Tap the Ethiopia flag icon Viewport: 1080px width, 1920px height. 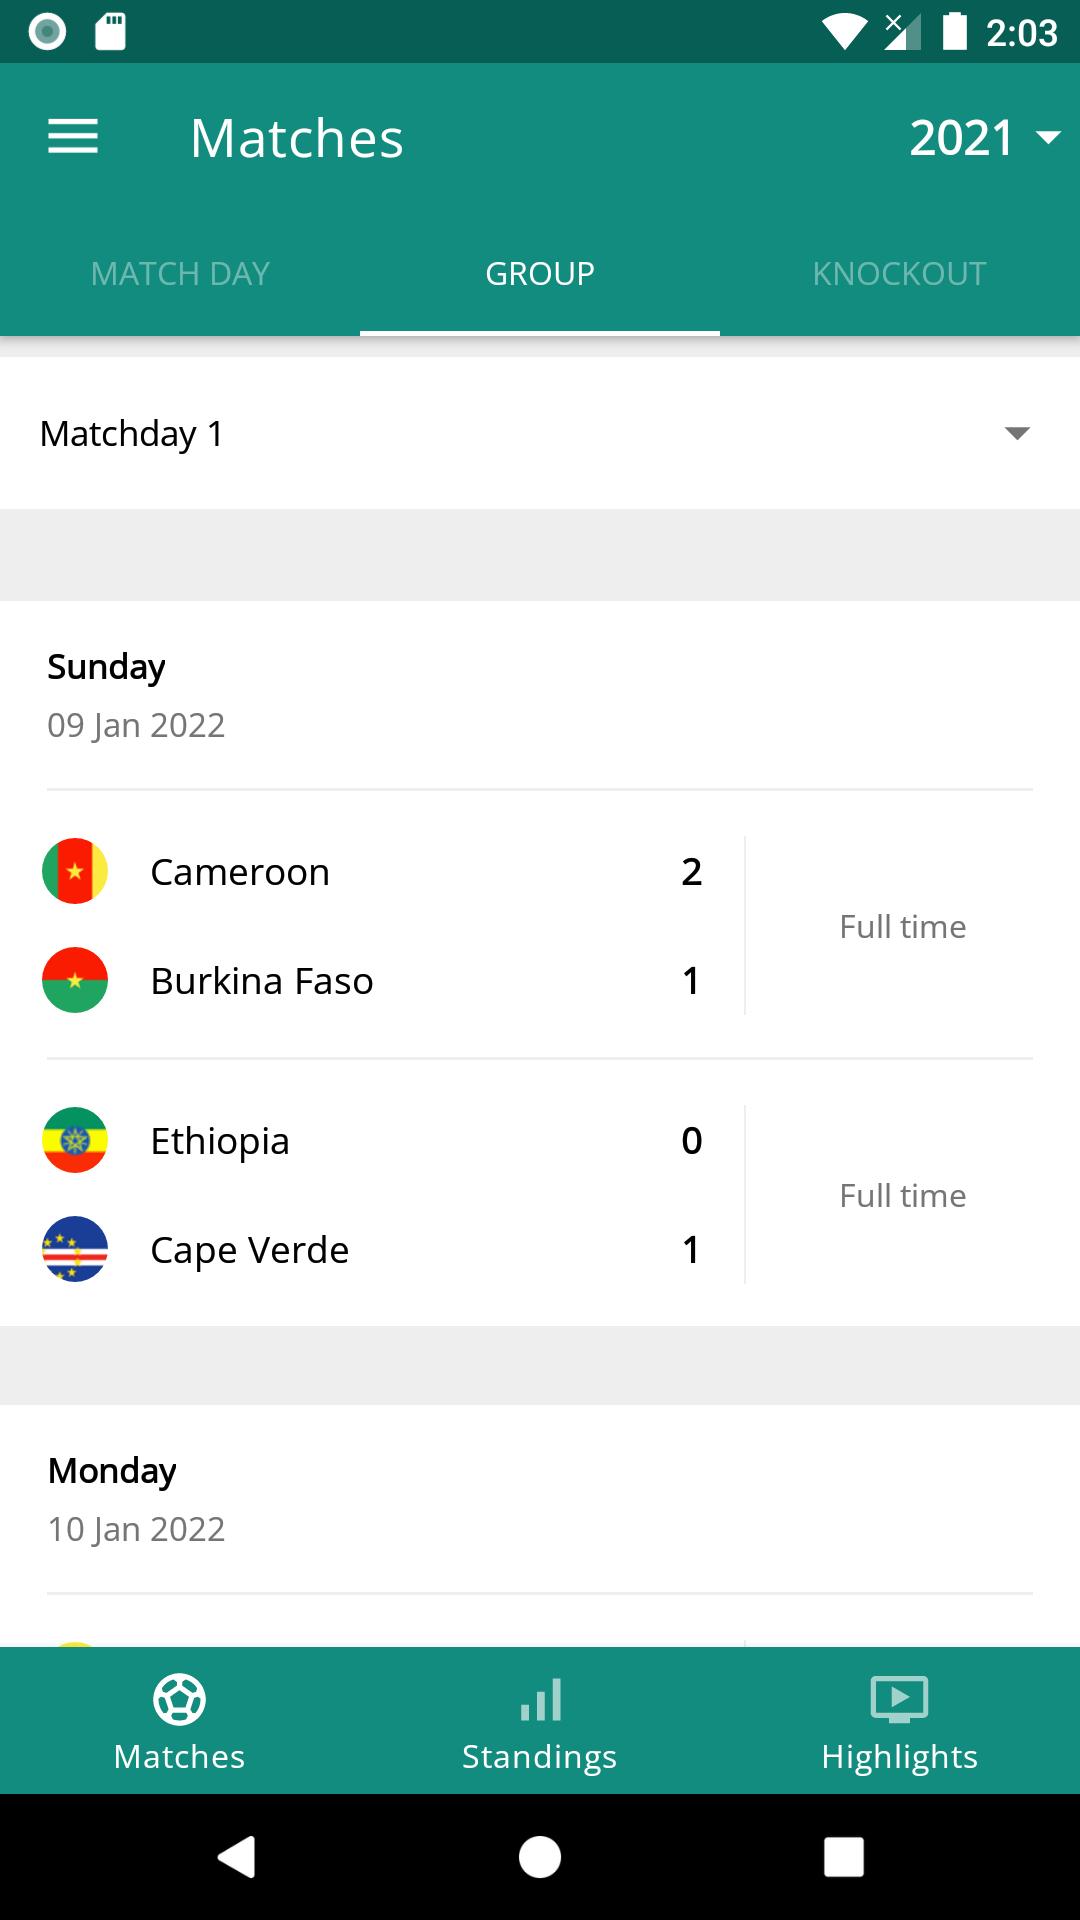tap(75, 1140)
